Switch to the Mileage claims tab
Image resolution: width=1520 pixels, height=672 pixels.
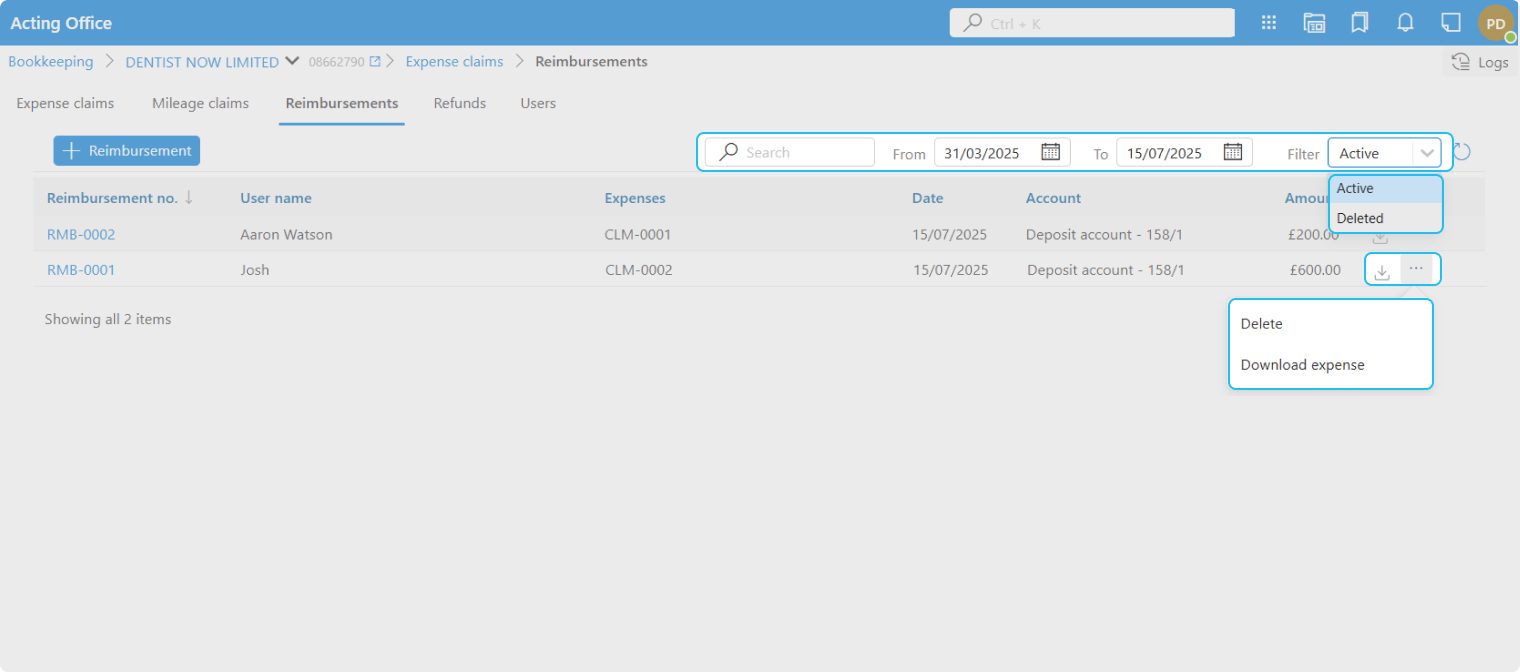point(200,103)
